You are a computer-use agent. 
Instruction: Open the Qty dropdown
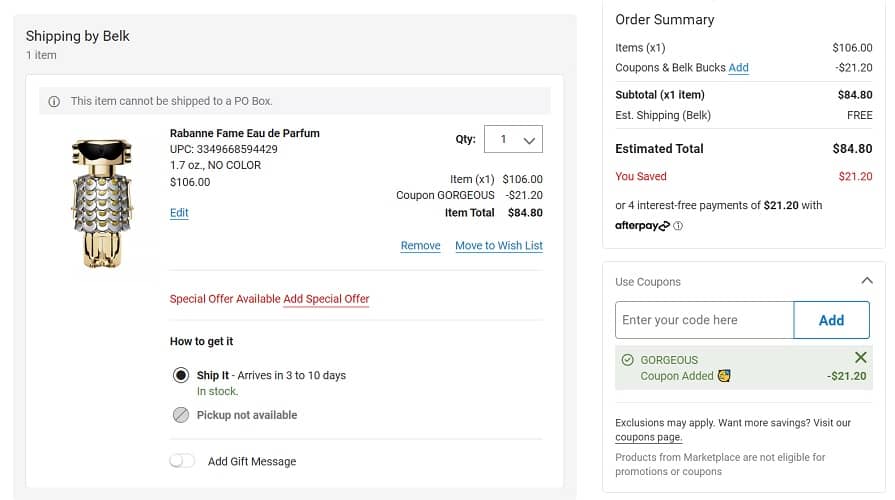pyautogui.click(x=513, y=140)
